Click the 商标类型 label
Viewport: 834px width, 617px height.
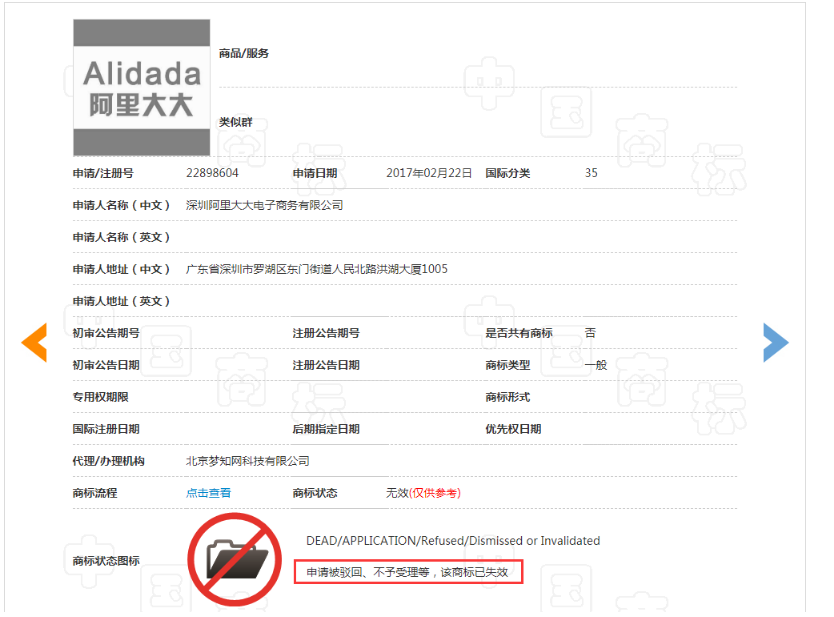pyautogui.click(x=508, y=365)
